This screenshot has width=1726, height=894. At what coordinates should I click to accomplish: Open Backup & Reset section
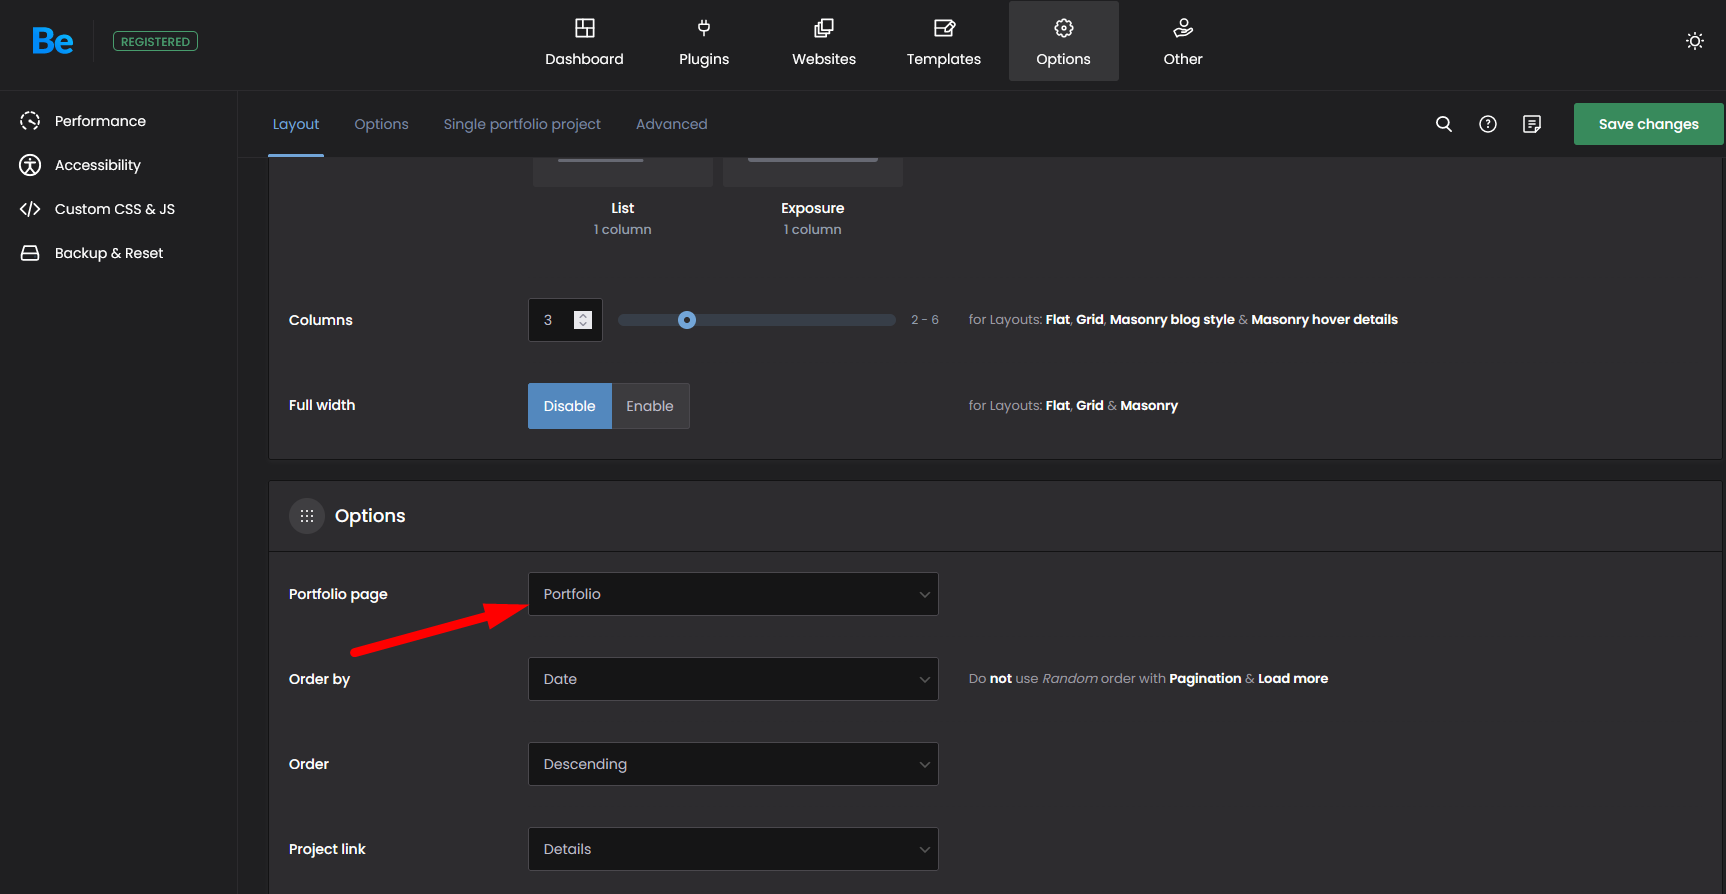coord(109,253)
